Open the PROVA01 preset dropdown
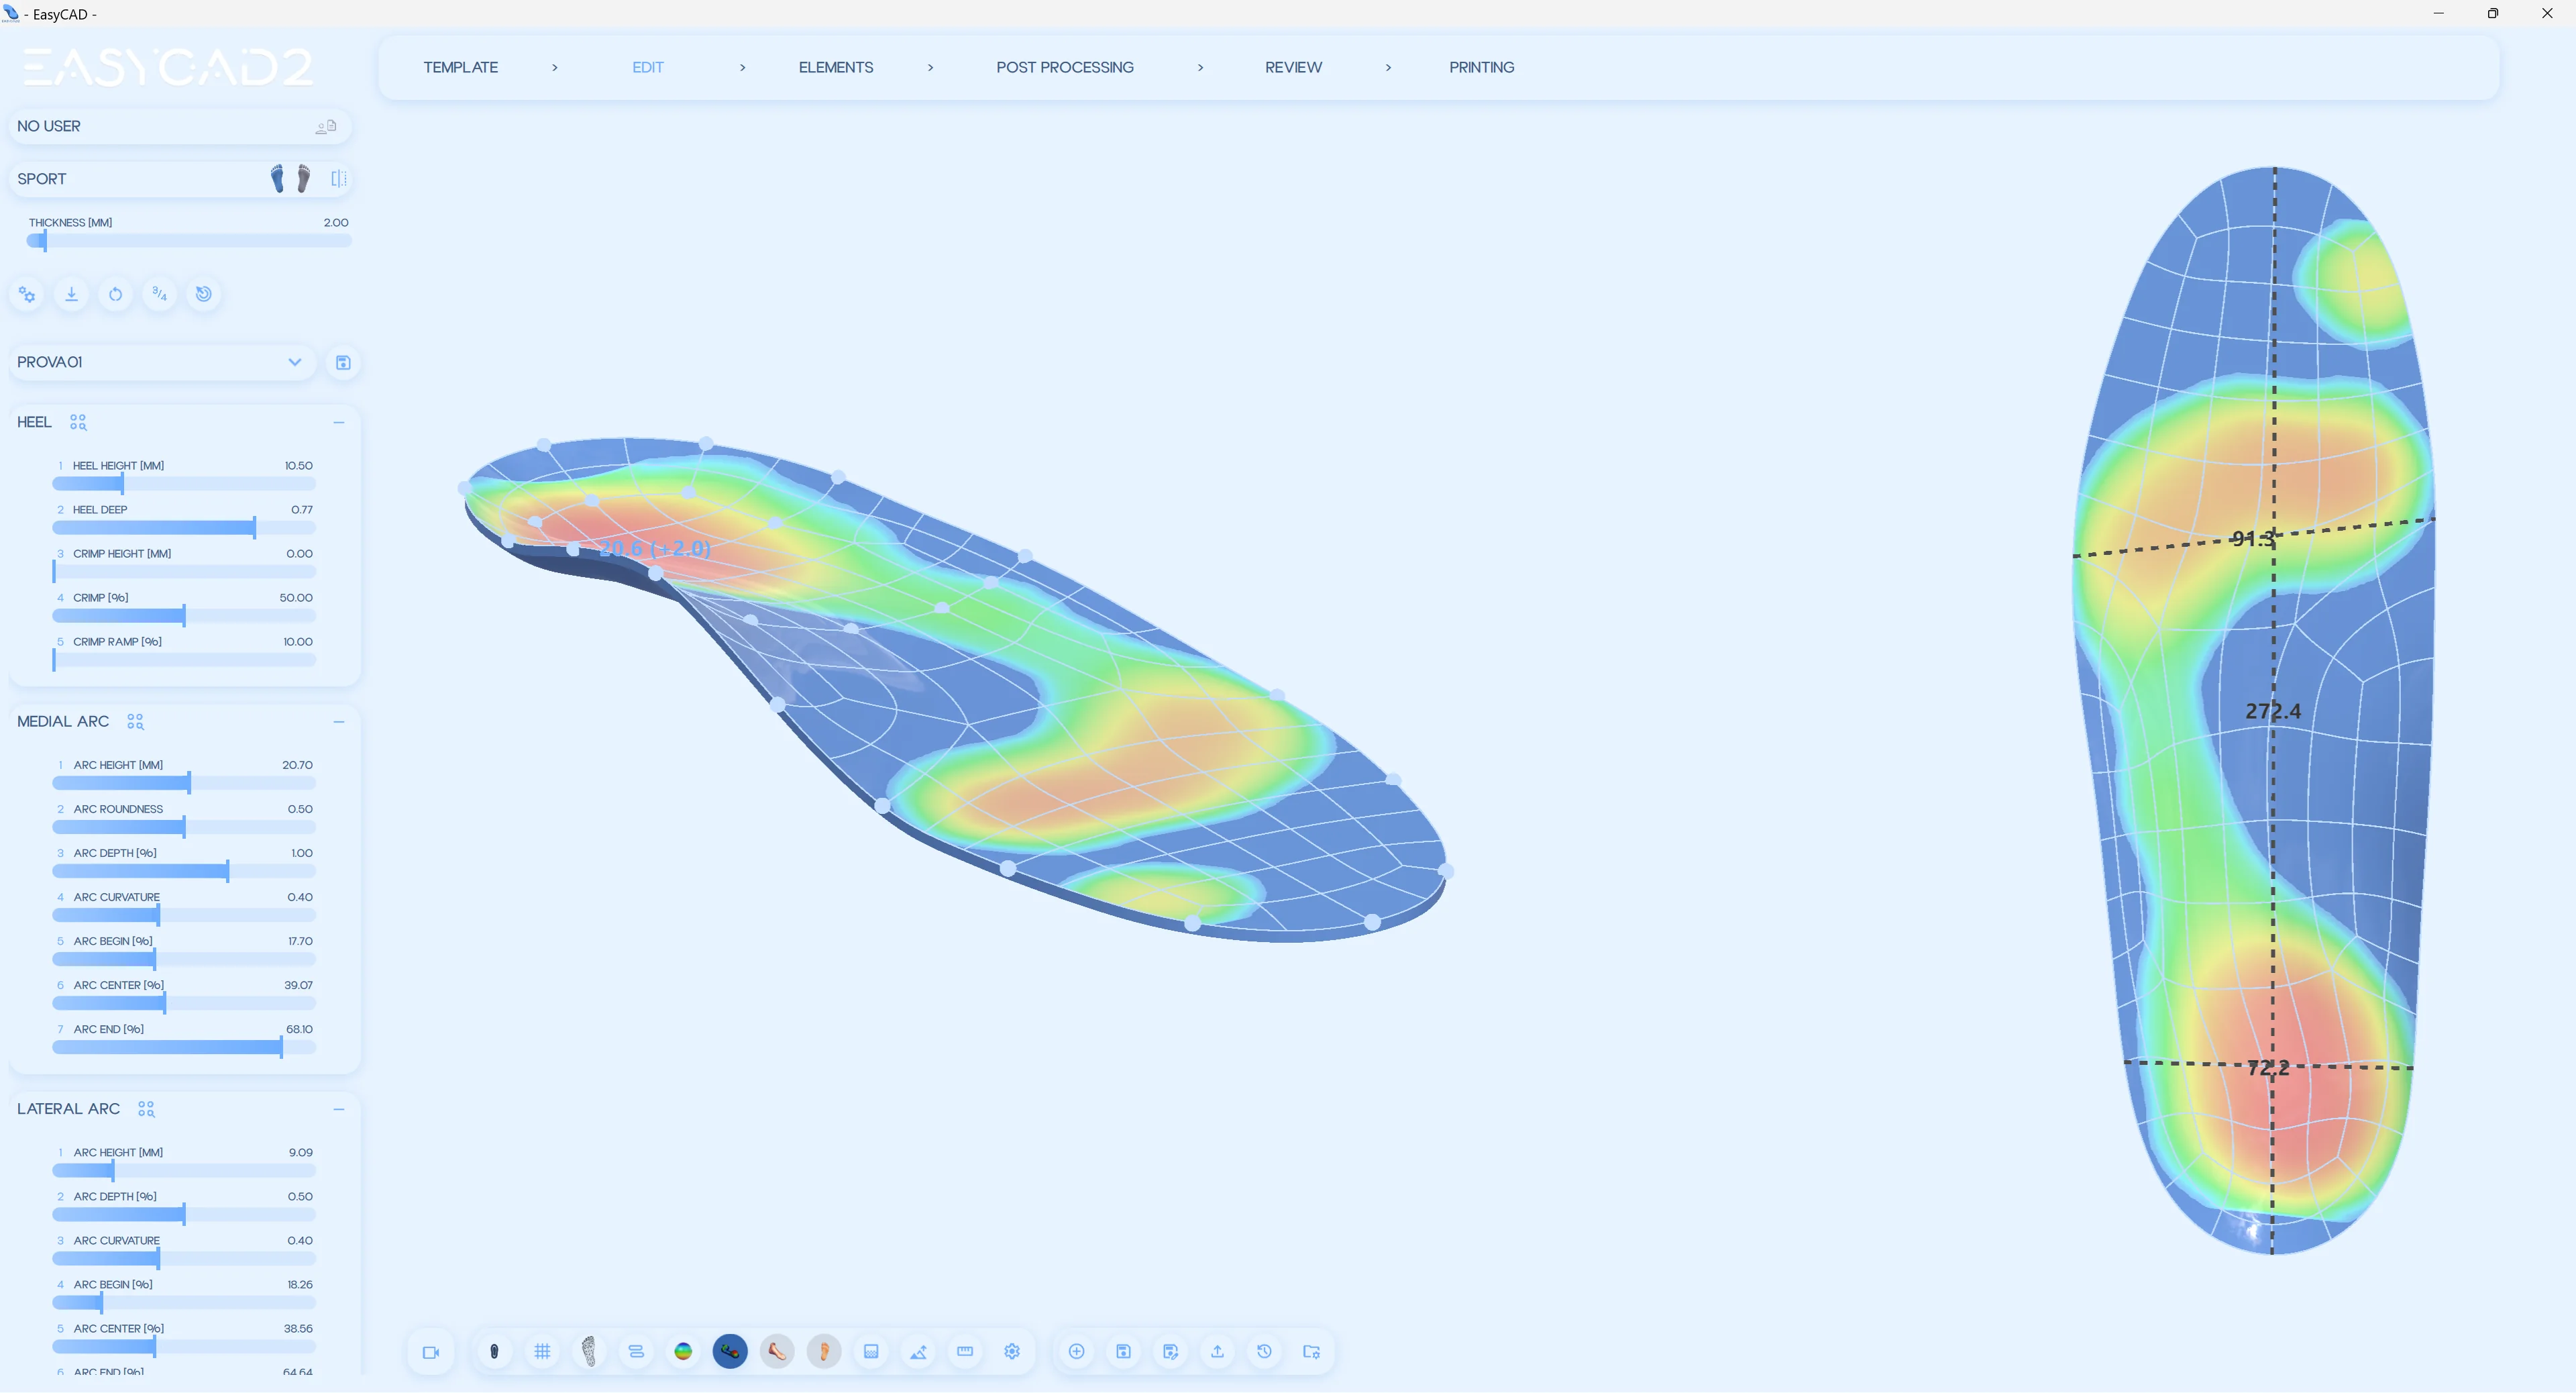 click(x=294, y=362)
